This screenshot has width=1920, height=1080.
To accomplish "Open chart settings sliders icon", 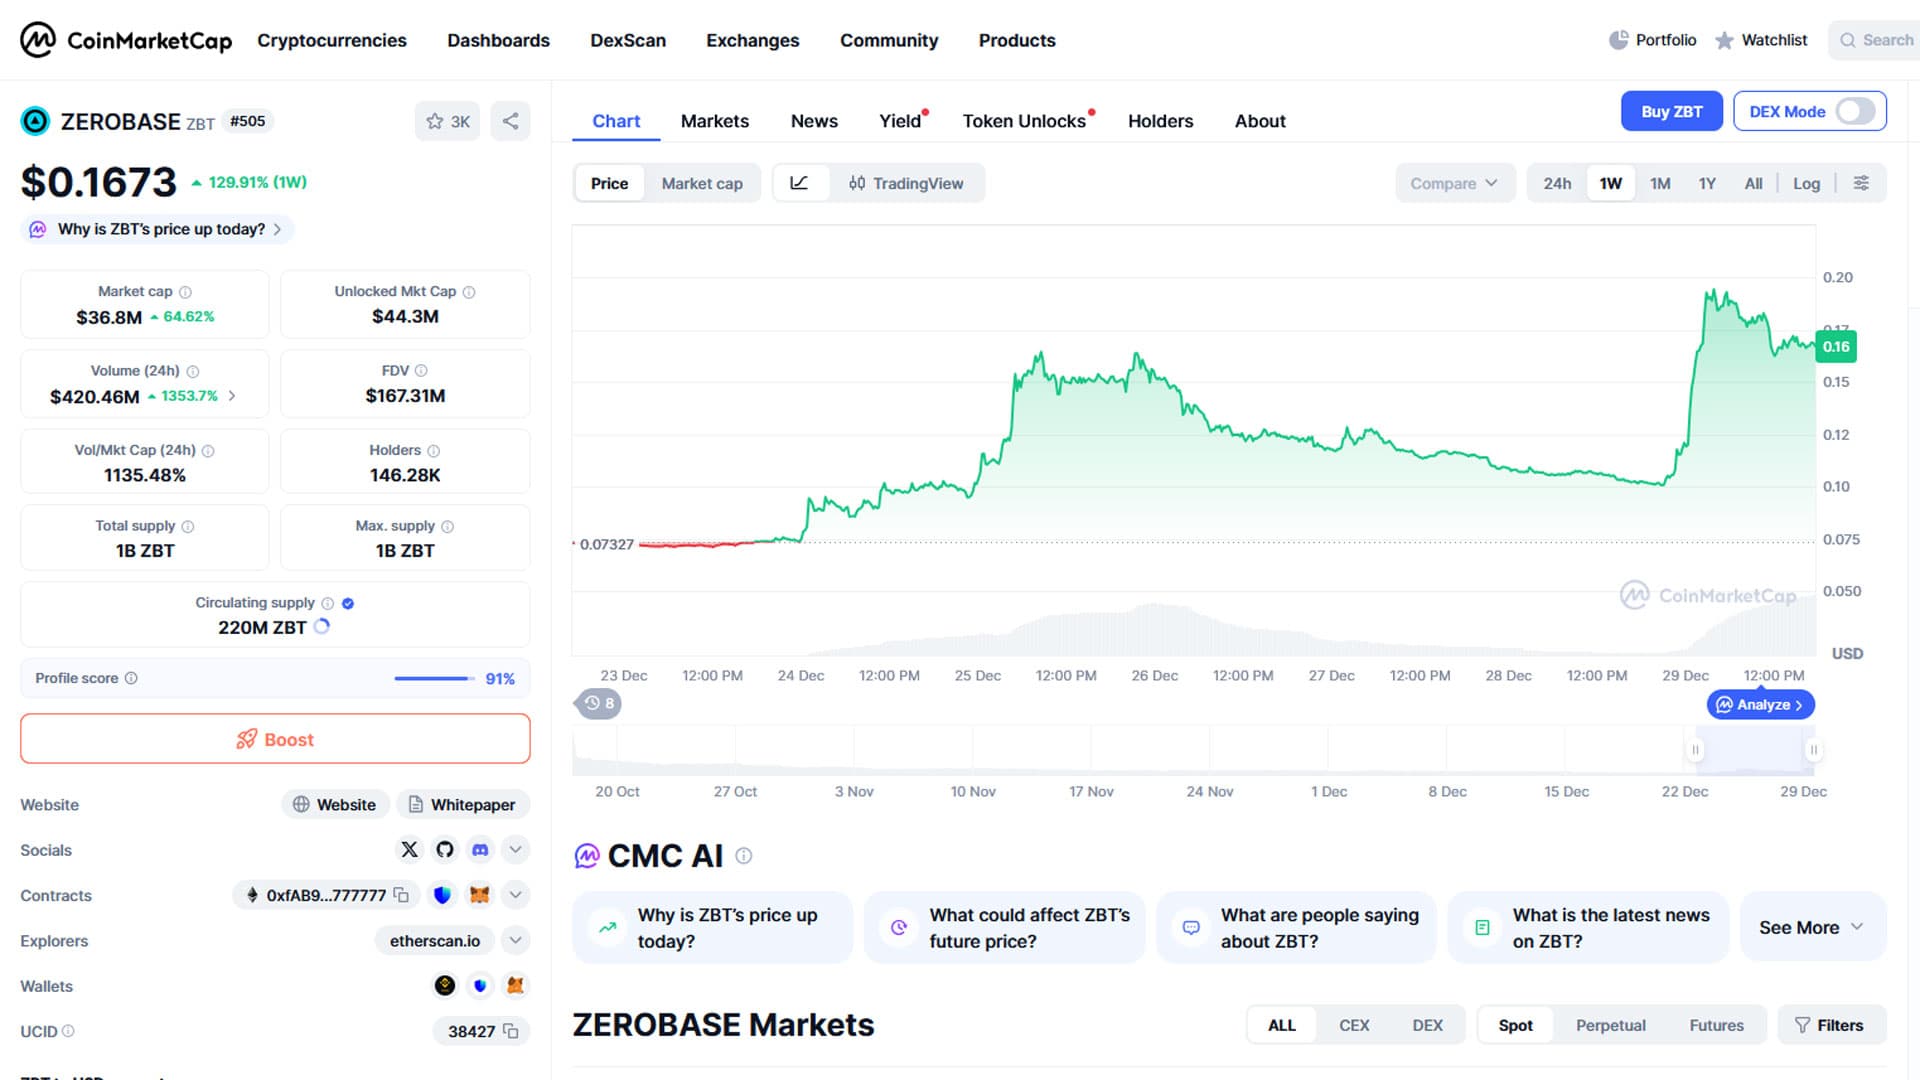I will point(1861,183).
